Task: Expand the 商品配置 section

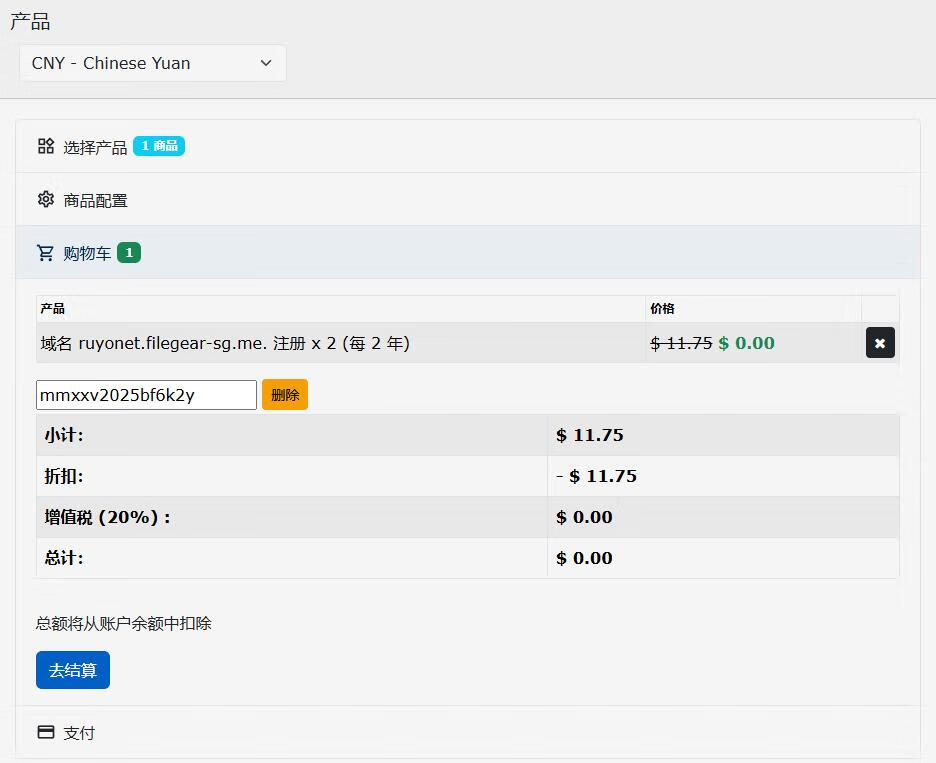Action: pos(96,200)
